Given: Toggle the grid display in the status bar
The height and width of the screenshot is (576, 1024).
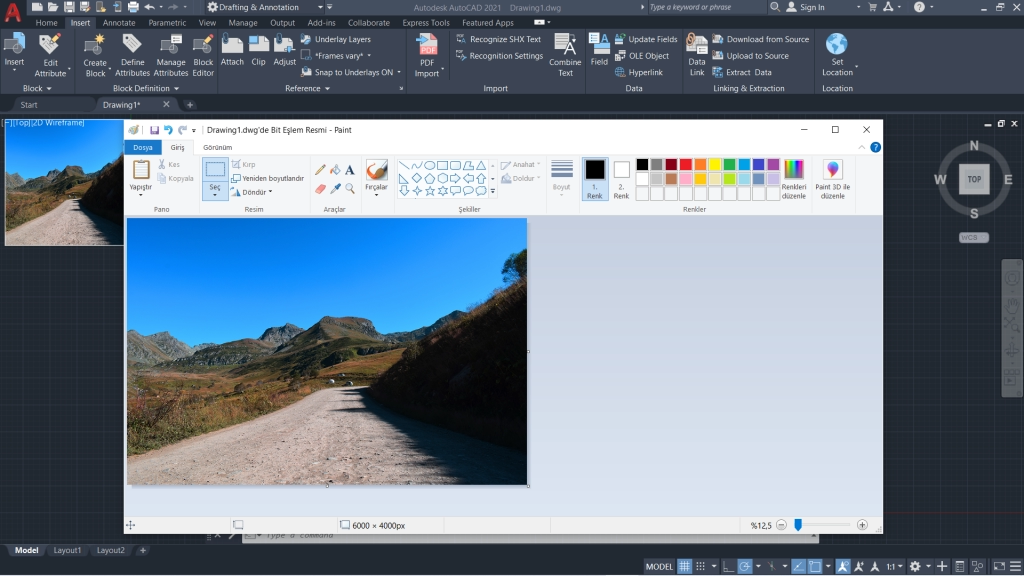Looking at the screenshot, I should [x=683, y=566].
